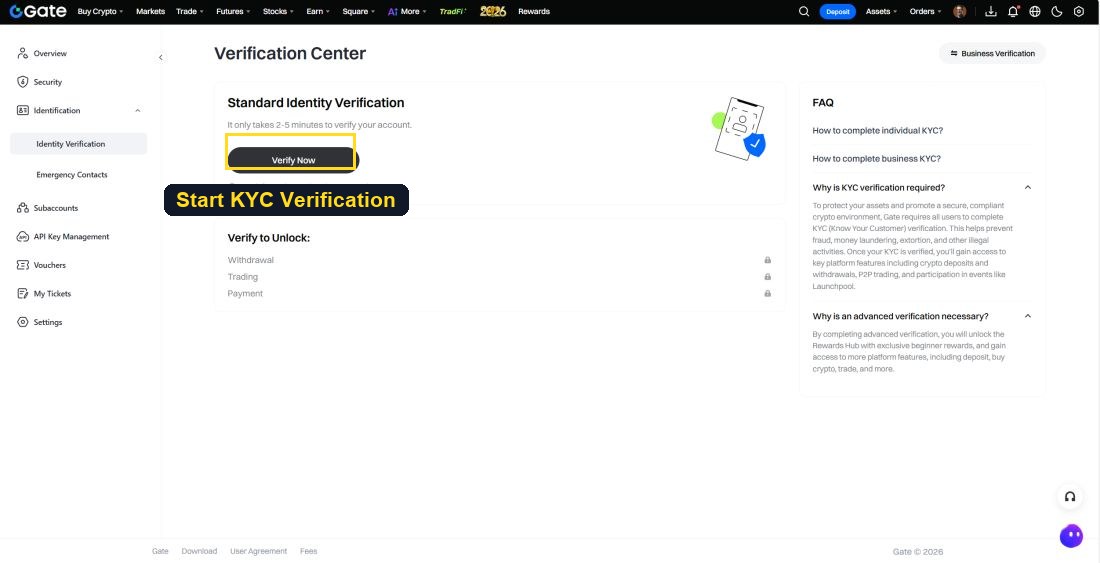This screenshot has height=563, width=1100.
Task: Click 'Standard Identity Verification' heading
Action: pyautogui.click(x=316, y=102)
